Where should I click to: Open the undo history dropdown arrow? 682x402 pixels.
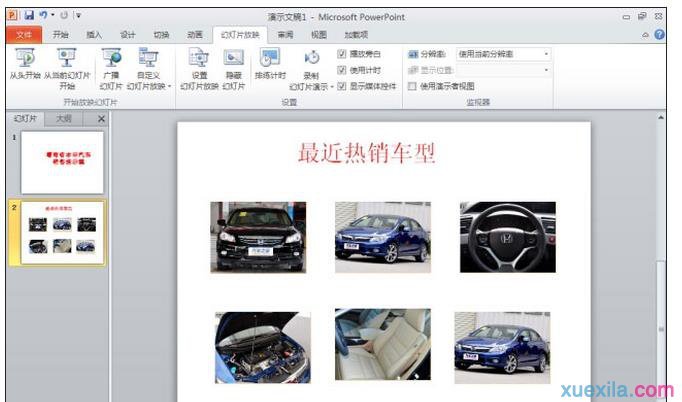coord(53,15)
